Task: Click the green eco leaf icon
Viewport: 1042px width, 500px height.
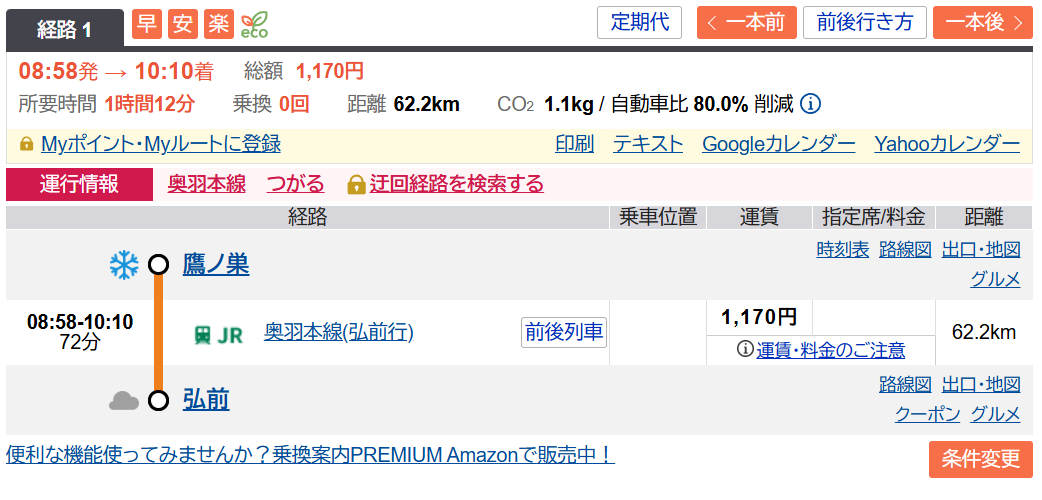Action: coord(254,24)
